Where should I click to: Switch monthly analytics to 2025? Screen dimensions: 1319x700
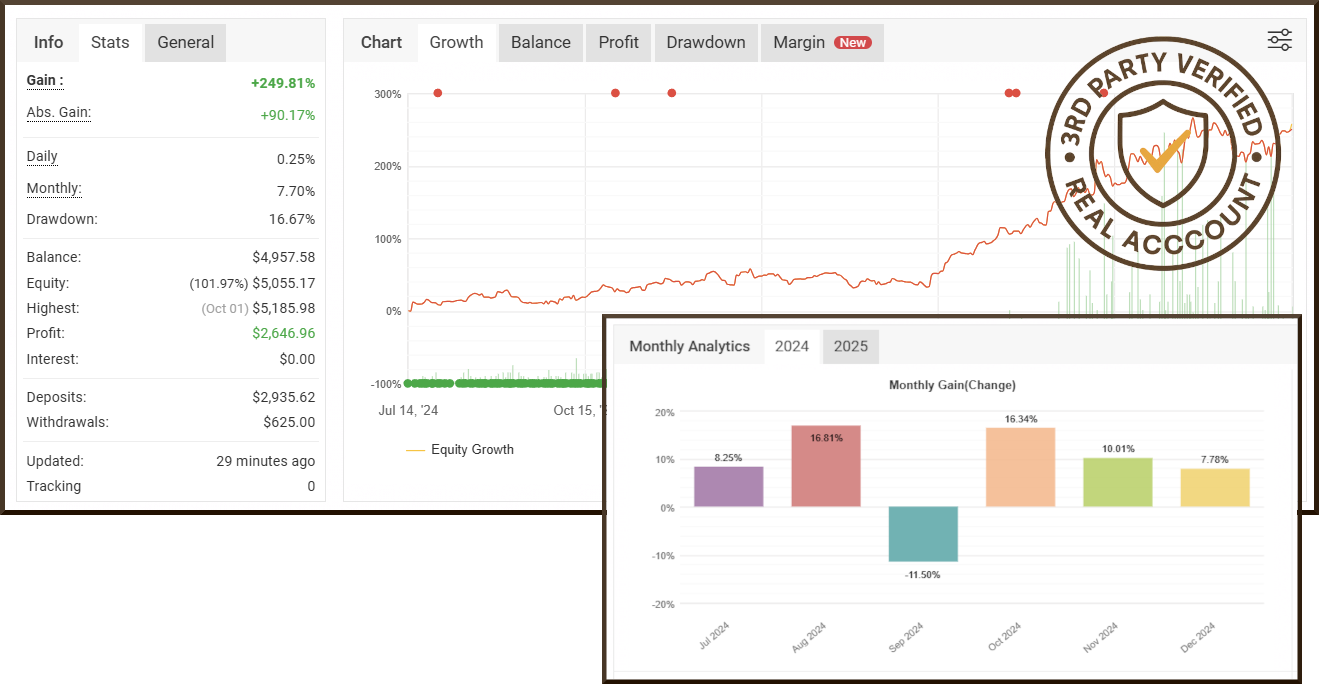(850, 347)
